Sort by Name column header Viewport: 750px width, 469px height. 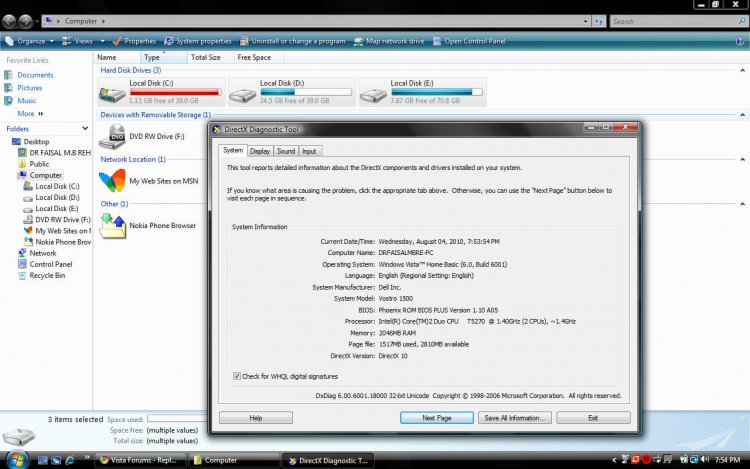click(x=117, y=57)
